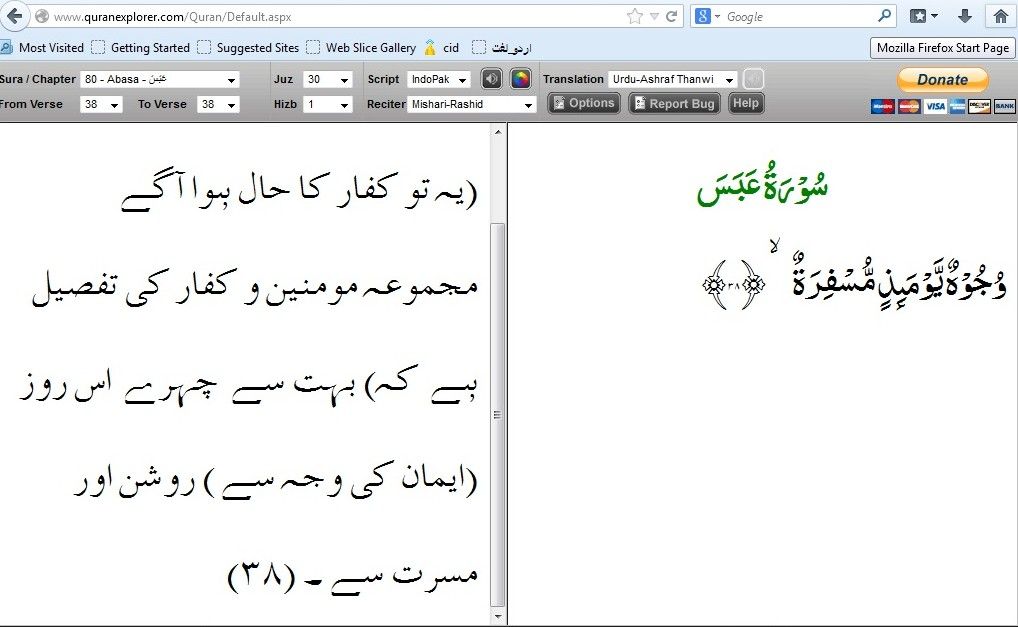Open the Options button
Image resolution: width=1018 pixels, height=627 pixels.
pyautogui.click(x=584, y=103)
